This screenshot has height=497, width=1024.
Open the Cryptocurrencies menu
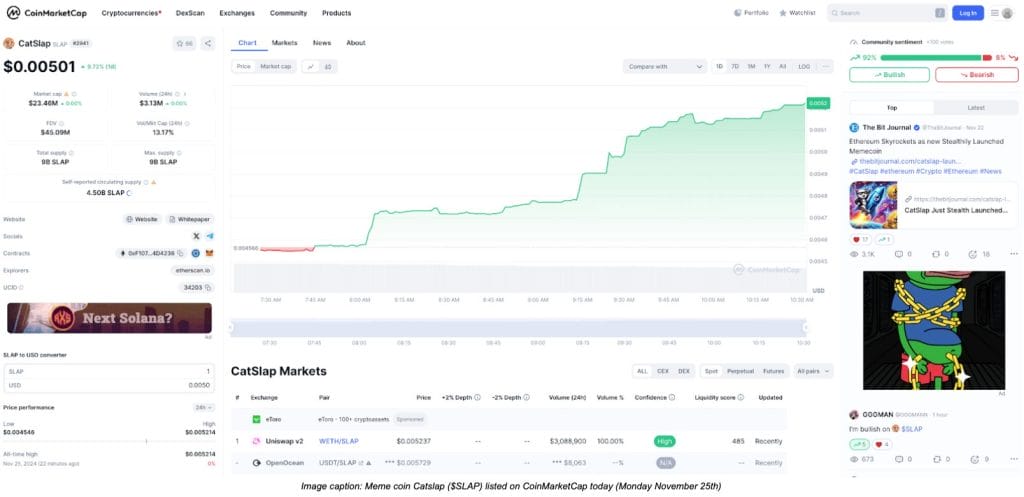(x=132, y=13)
